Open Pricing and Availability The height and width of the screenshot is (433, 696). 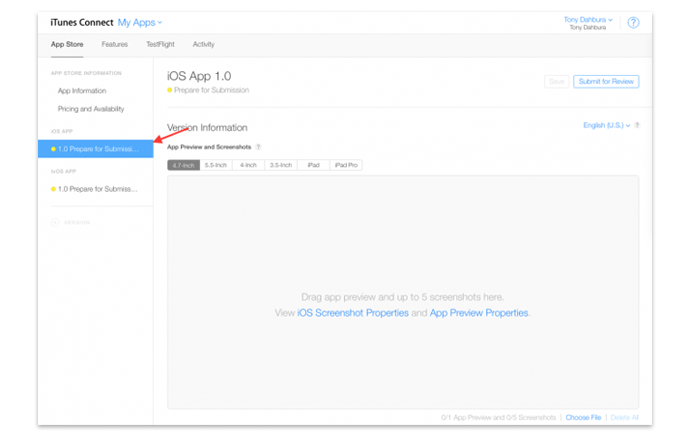pos(91,109)
